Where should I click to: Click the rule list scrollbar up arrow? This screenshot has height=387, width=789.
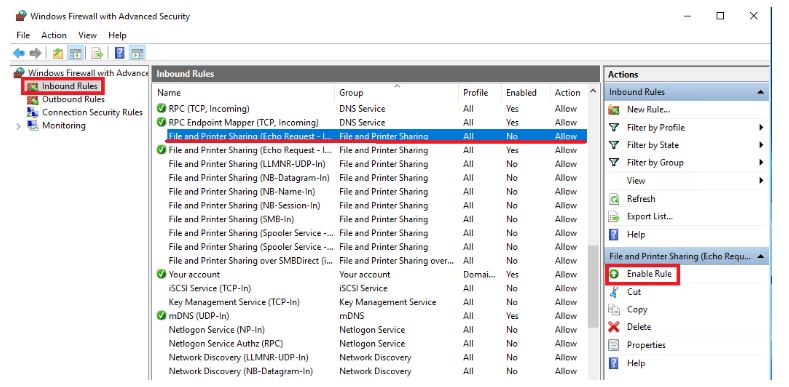(x=593, y=92)
